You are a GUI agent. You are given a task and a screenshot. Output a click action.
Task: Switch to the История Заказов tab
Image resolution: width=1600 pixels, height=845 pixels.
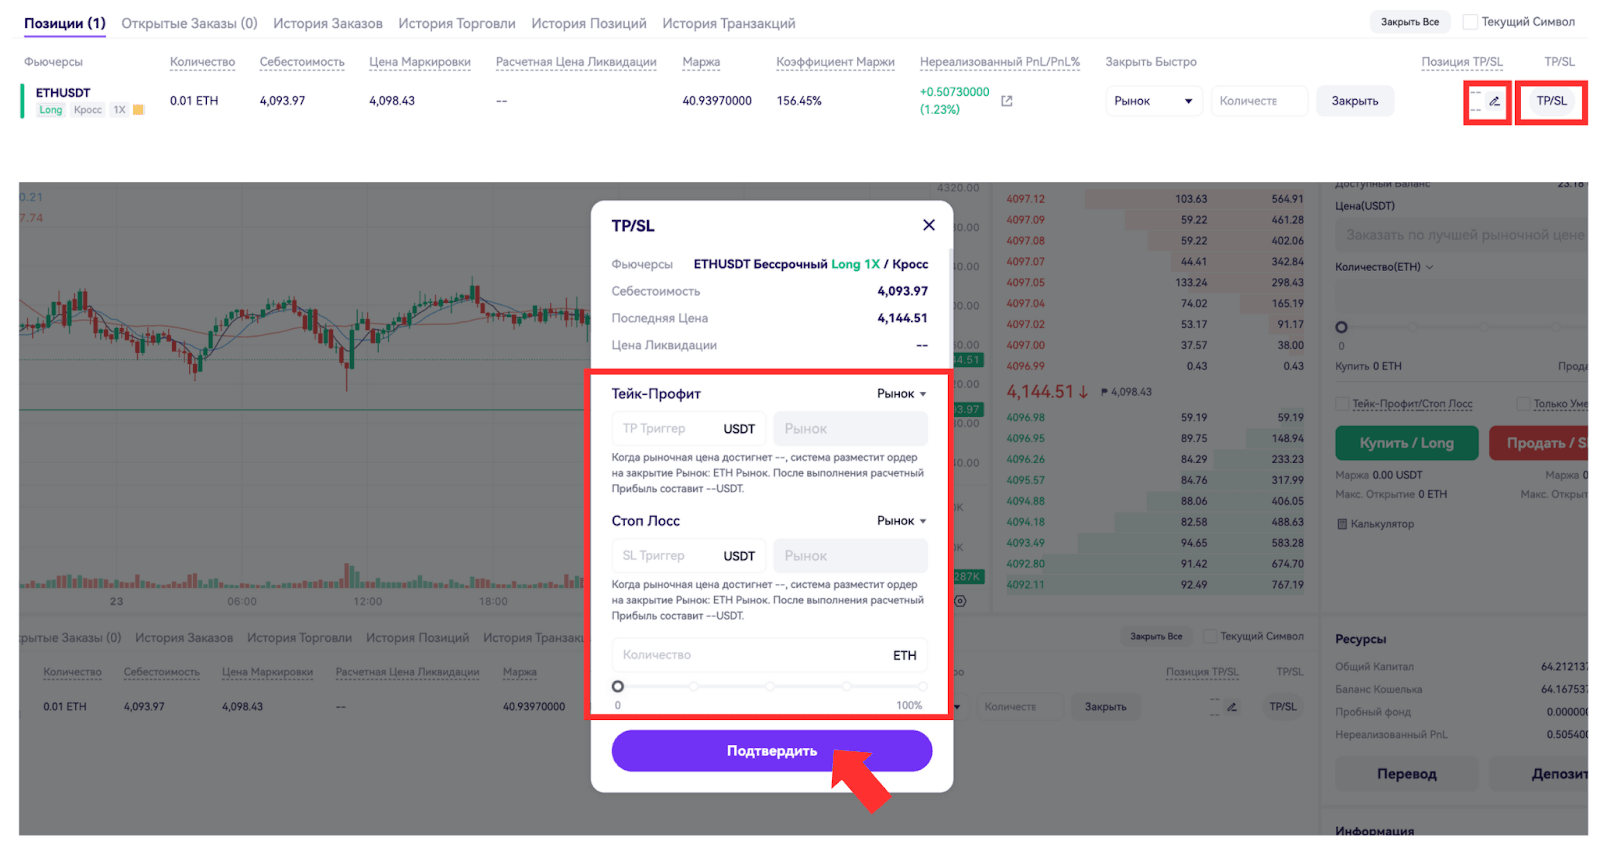(x=327, y=23)
